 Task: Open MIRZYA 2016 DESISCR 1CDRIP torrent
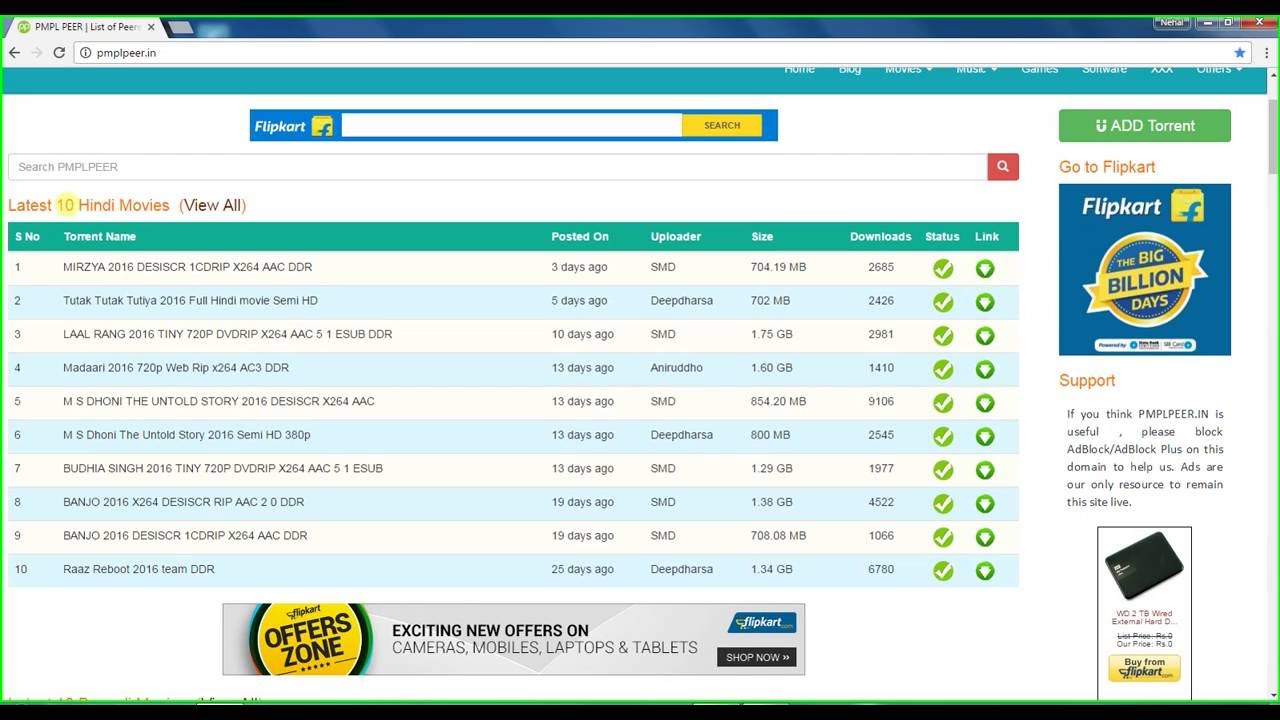pyautogui.click(x=187, y=267)
